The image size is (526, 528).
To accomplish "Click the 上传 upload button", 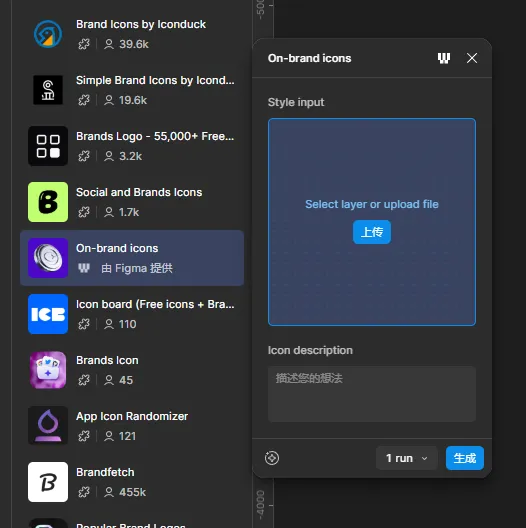I will [372, 232].
